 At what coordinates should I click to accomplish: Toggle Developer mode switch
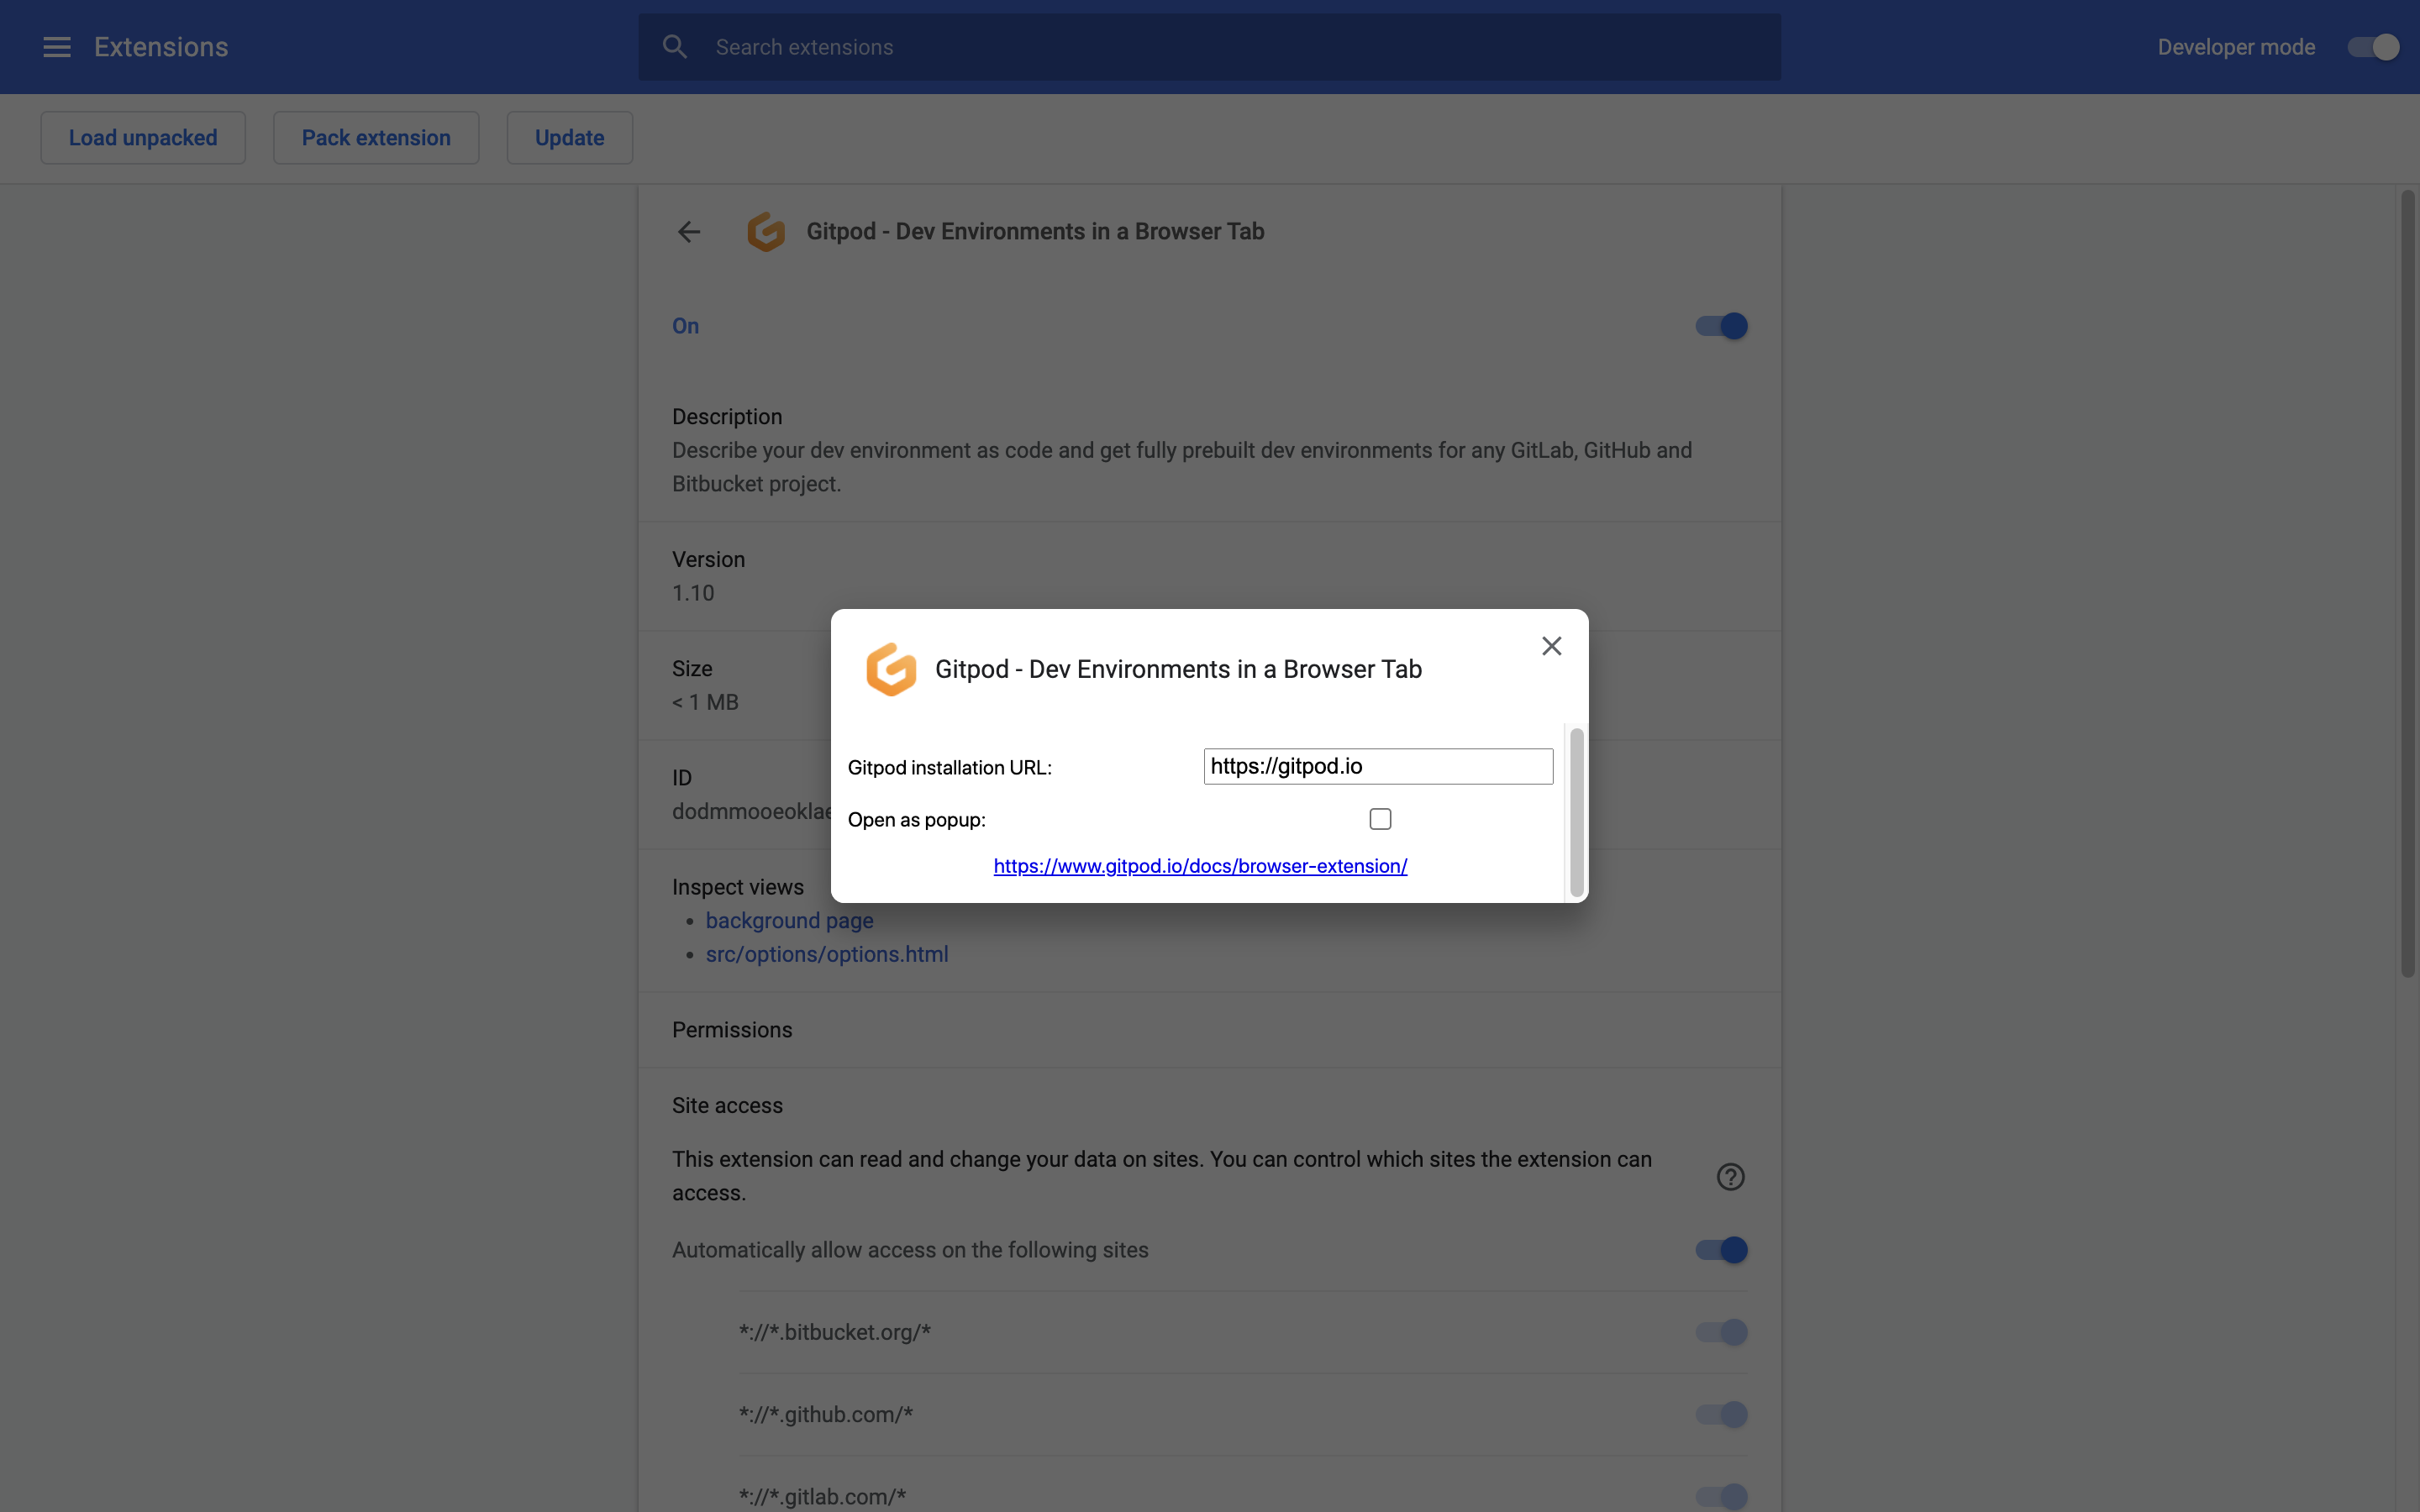click(2373, 47)
